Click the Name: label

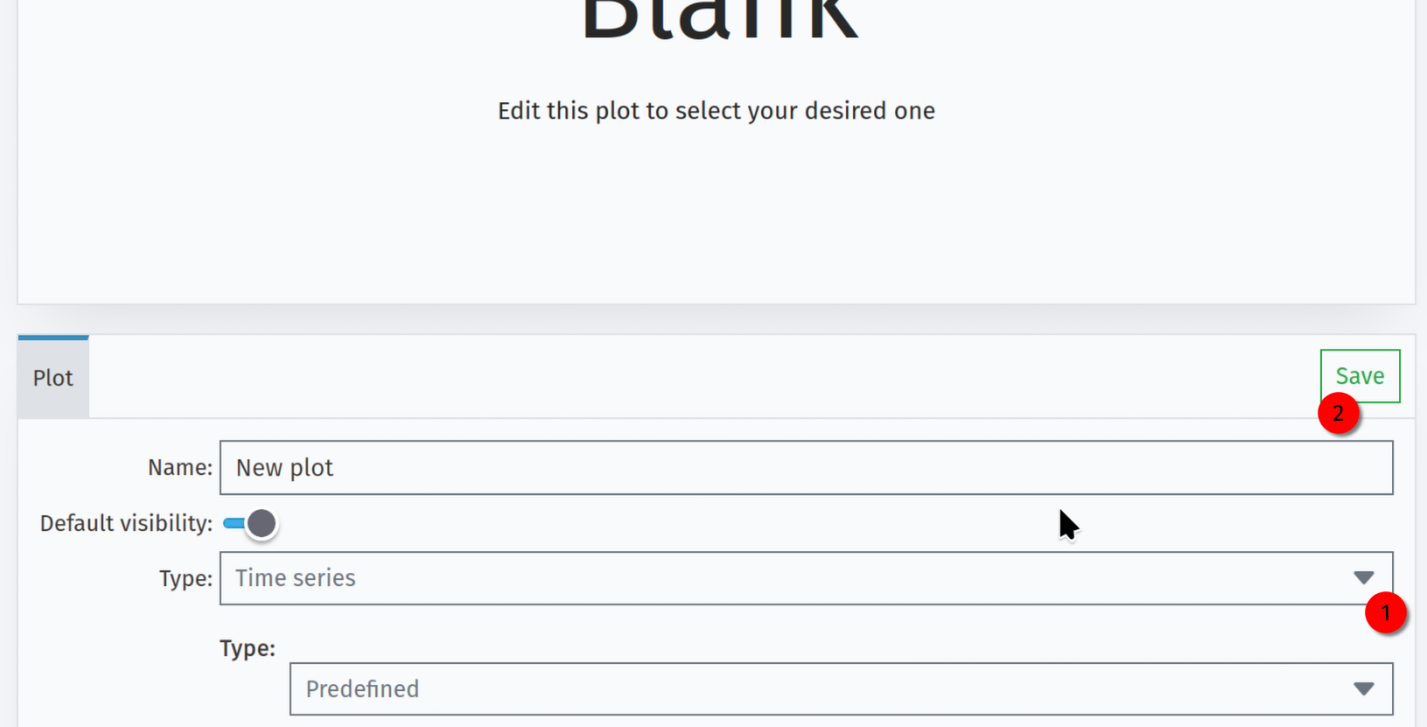(x=180, y=467)
